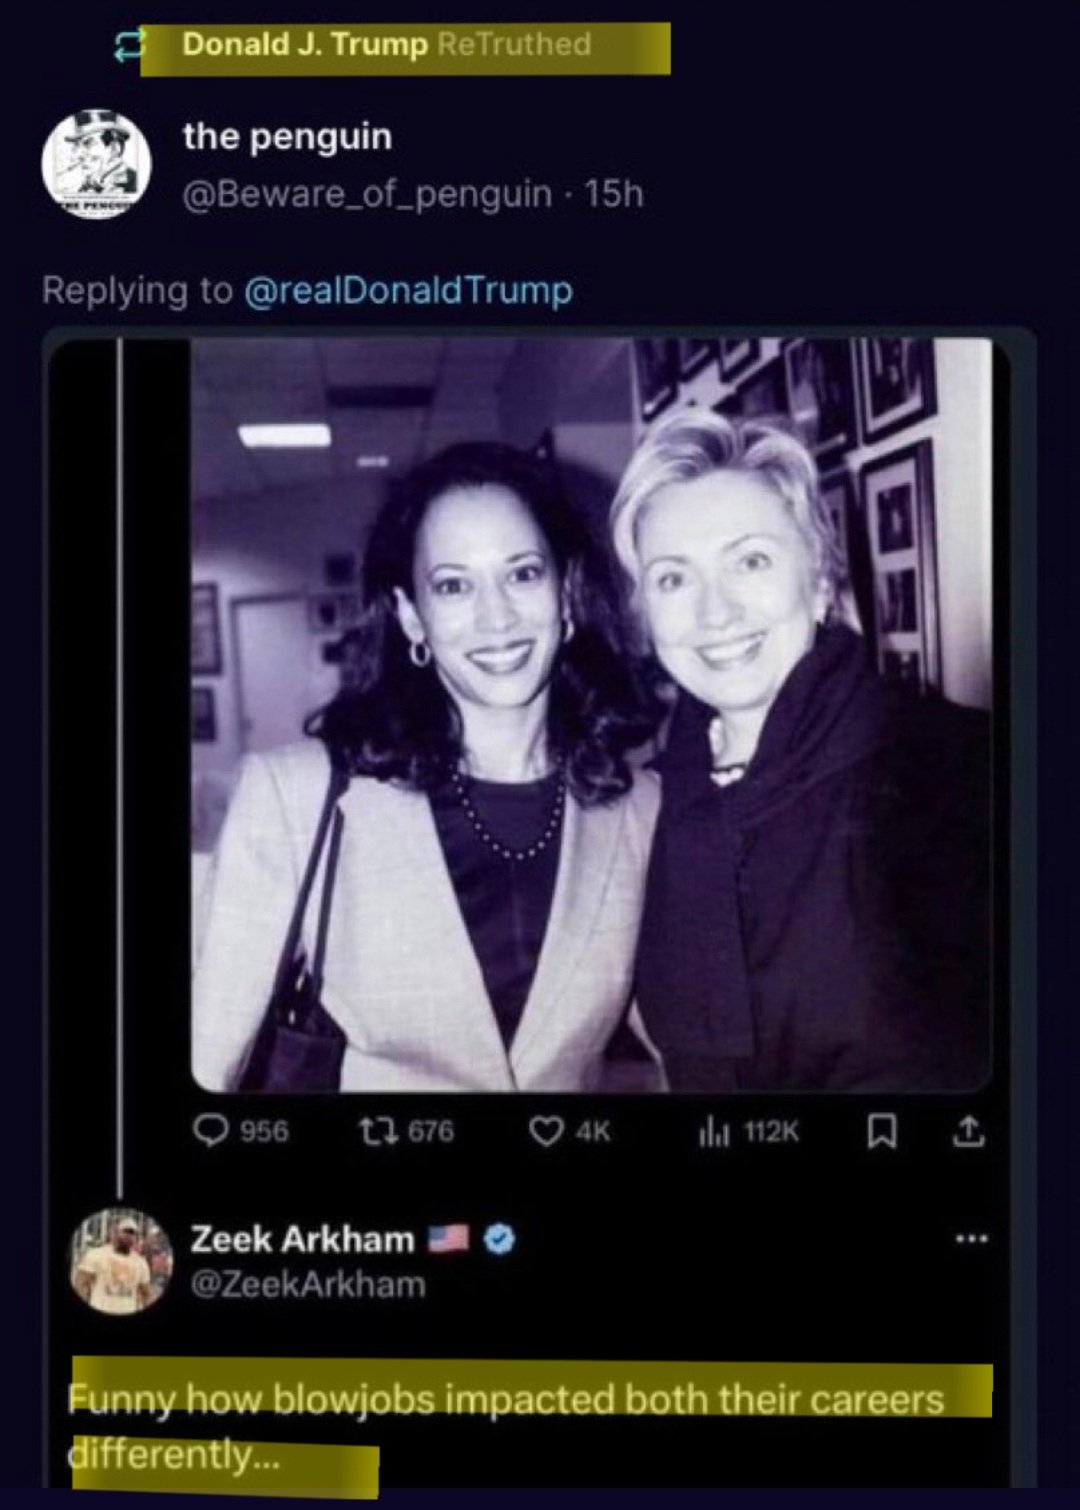Viewport: 1080px width, 1510px height.
Task: Bookmark the post with the bookmark icon
Action: (880, 1131)
